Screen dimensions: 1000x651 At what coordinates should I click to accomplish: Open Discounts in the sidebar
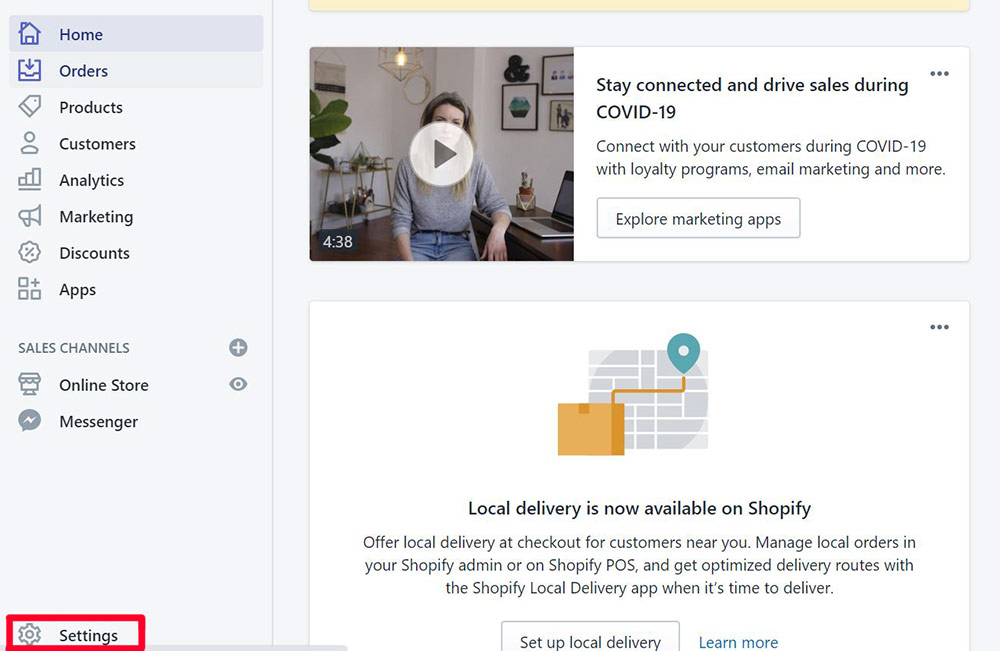tap(136, 252)
